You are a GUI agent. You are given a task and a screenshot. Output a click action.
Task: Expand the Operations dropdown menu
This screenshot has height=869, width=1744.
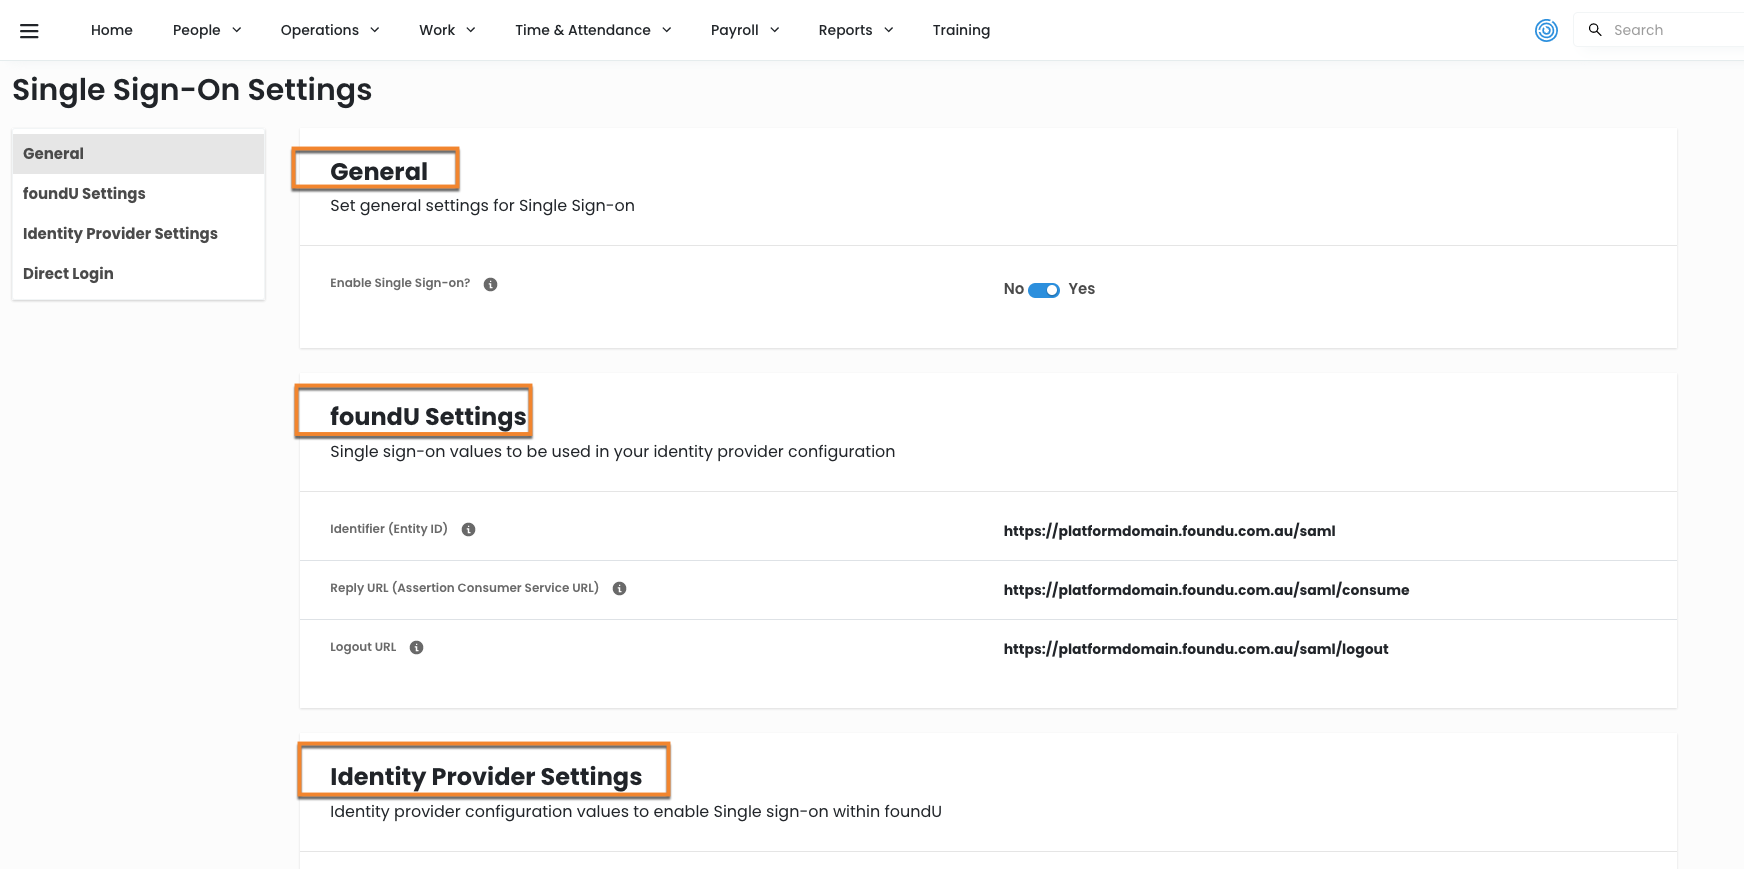[329, 30]
